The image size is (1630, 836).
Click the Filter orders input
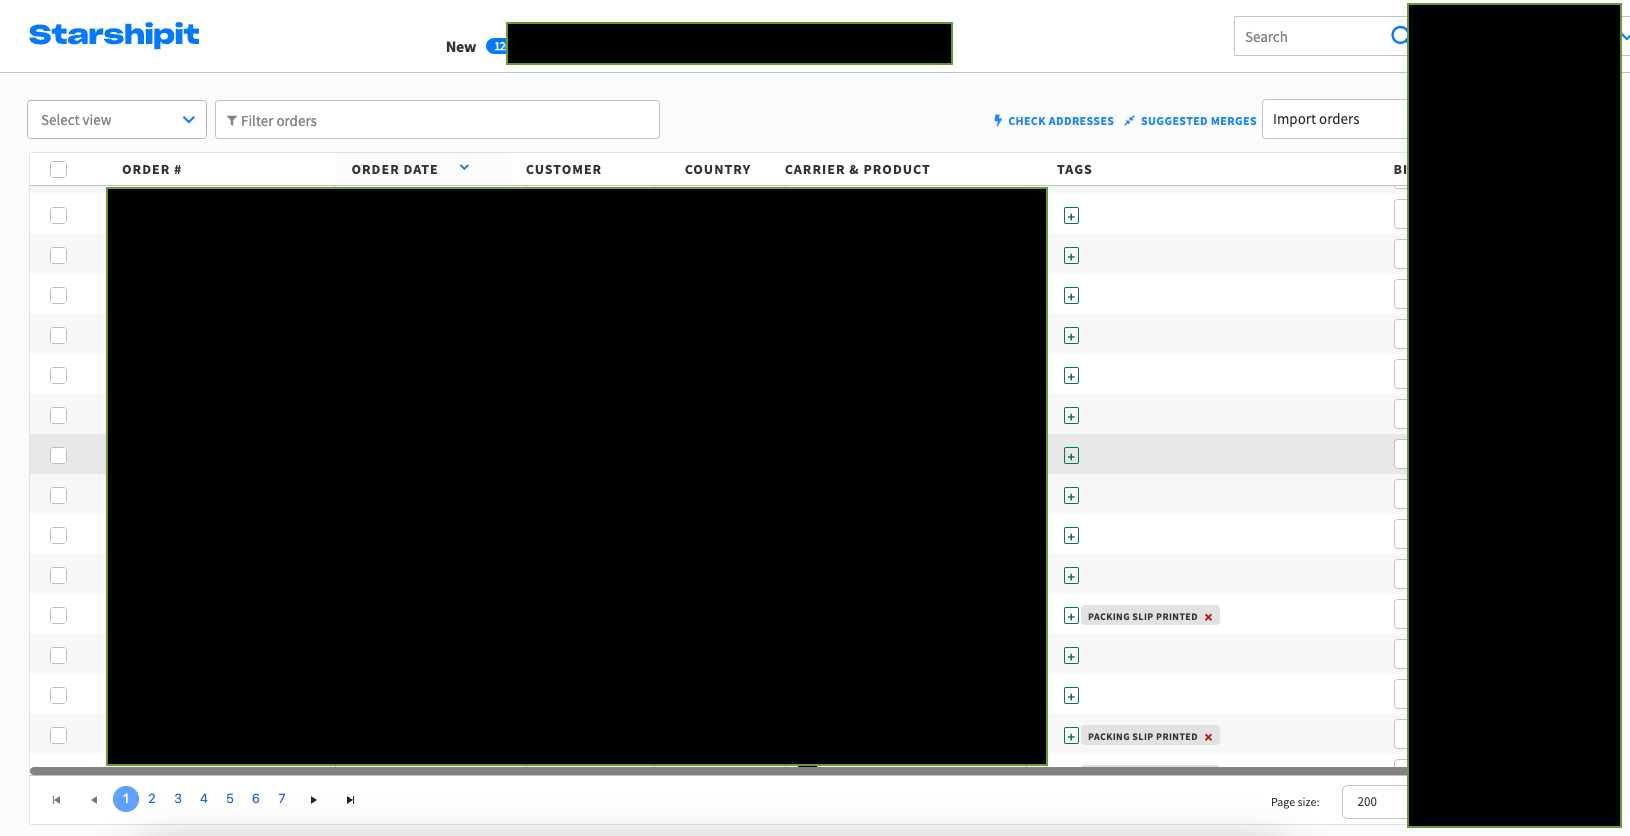pyautogui.click(x=437, y=120)
